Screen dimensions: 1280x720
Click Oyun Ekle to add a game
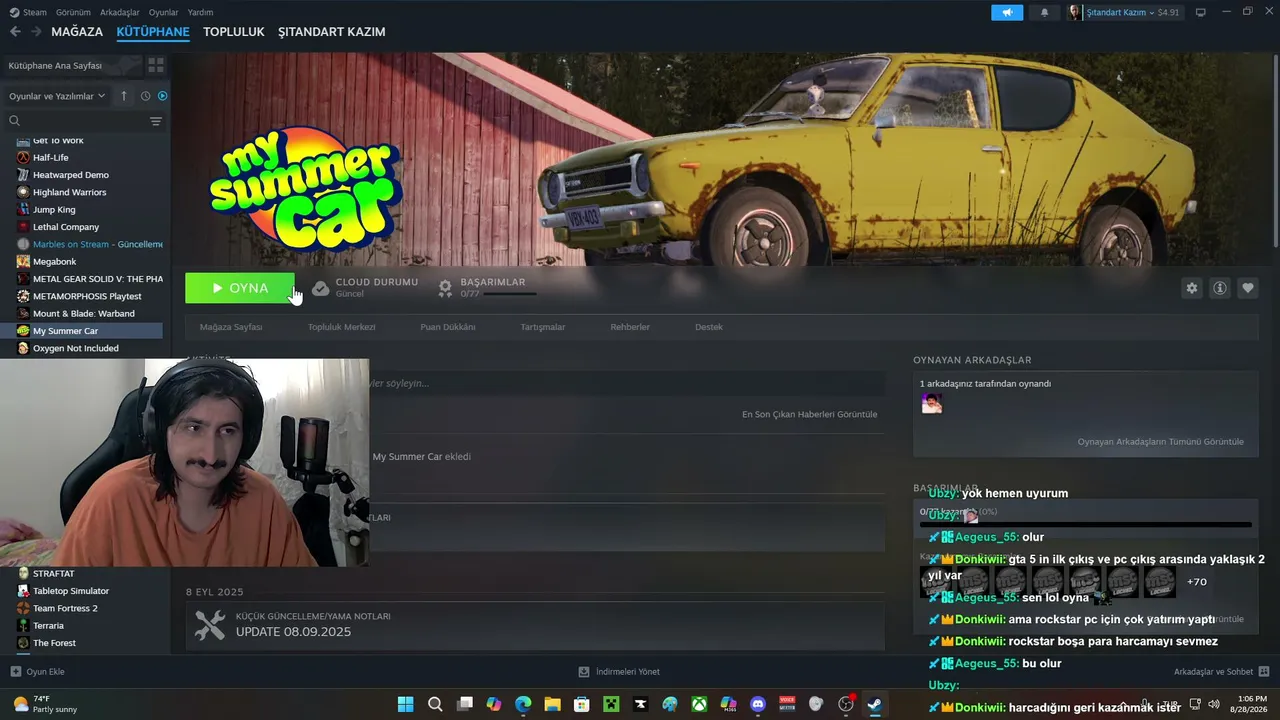coord(38,672)
